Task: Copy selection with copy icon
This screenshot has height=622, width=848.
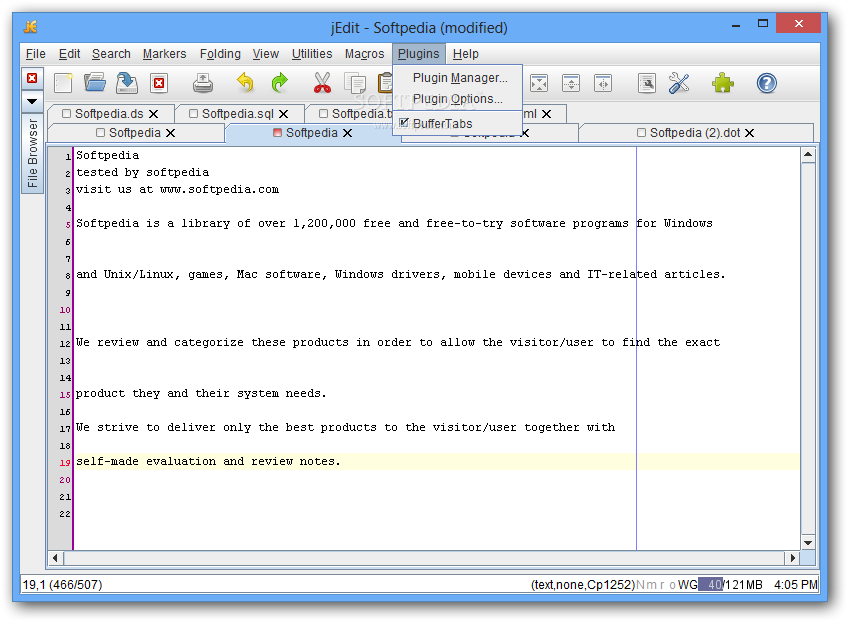Action: [x=355, y=83]
